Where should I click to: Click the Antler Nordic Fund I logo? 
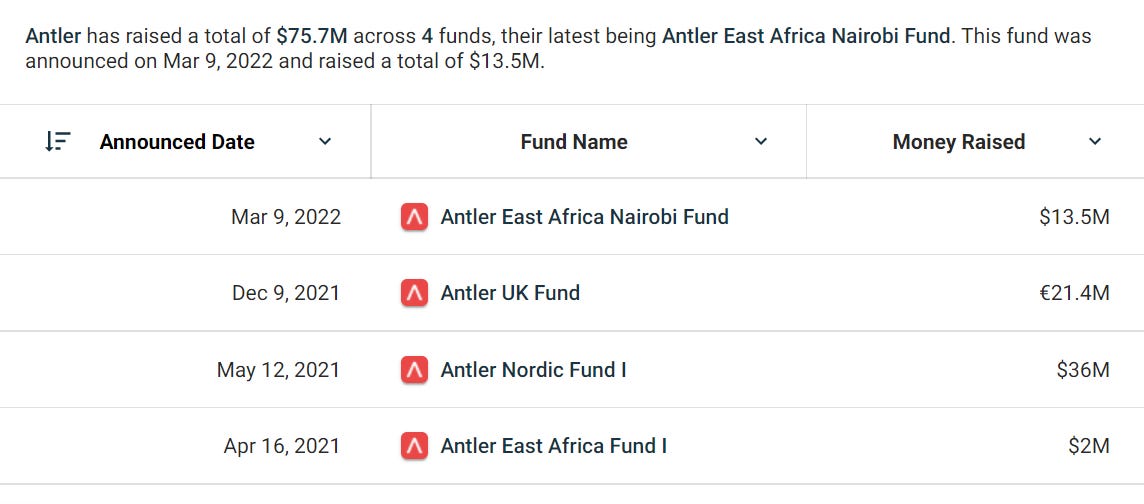point(414,370)
